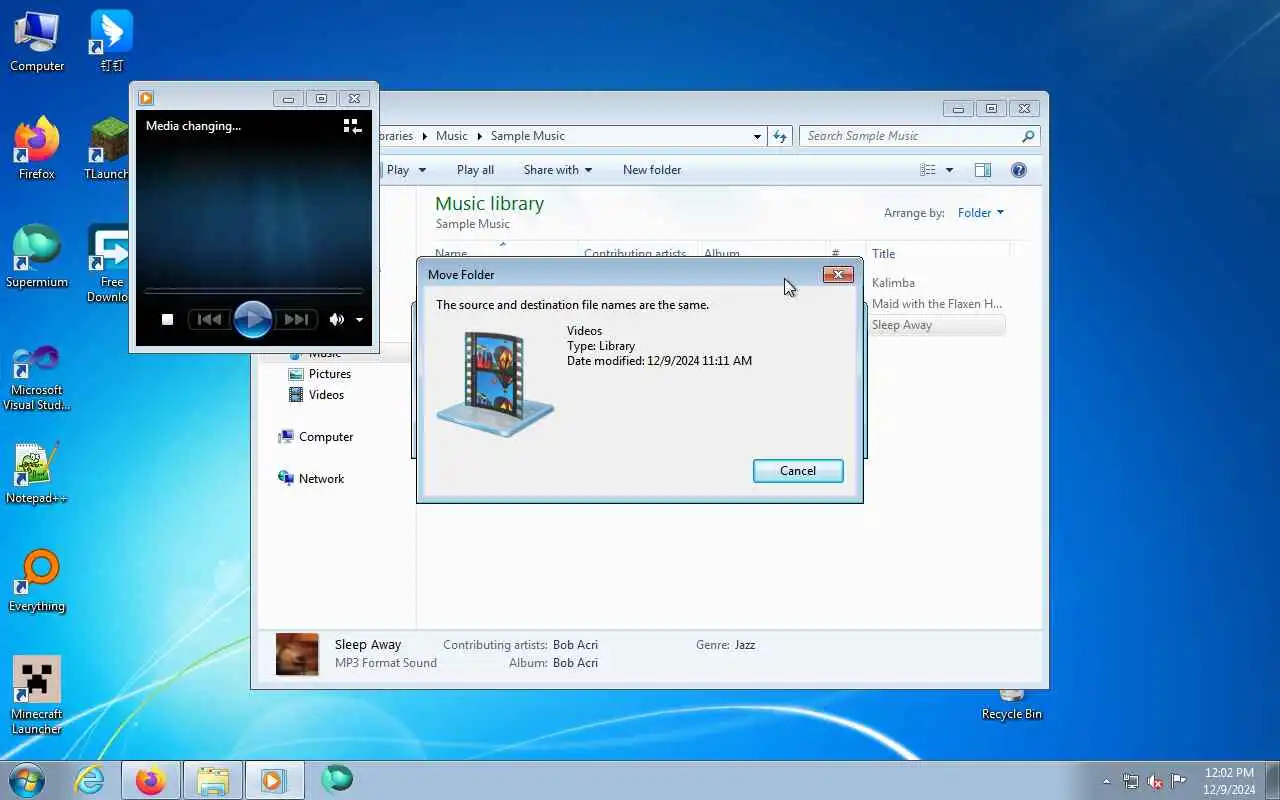Select Network in navigation pane
Viewport: 1280px width, 800px height.
[311, 479]
